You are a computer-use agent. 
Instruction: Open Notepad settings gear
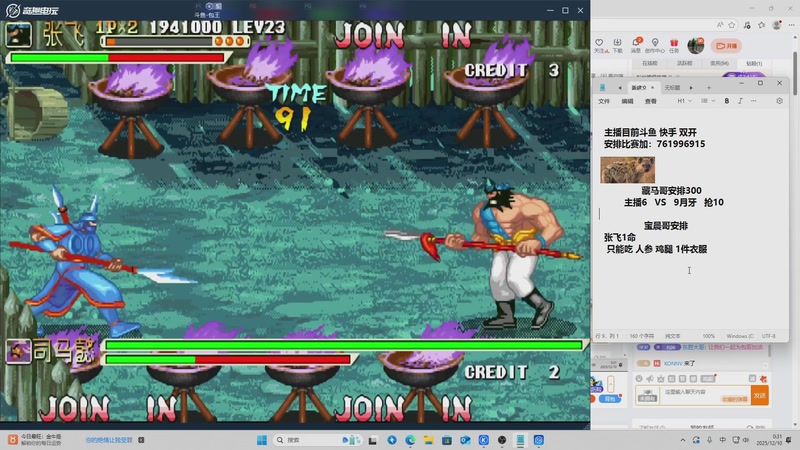779,101
